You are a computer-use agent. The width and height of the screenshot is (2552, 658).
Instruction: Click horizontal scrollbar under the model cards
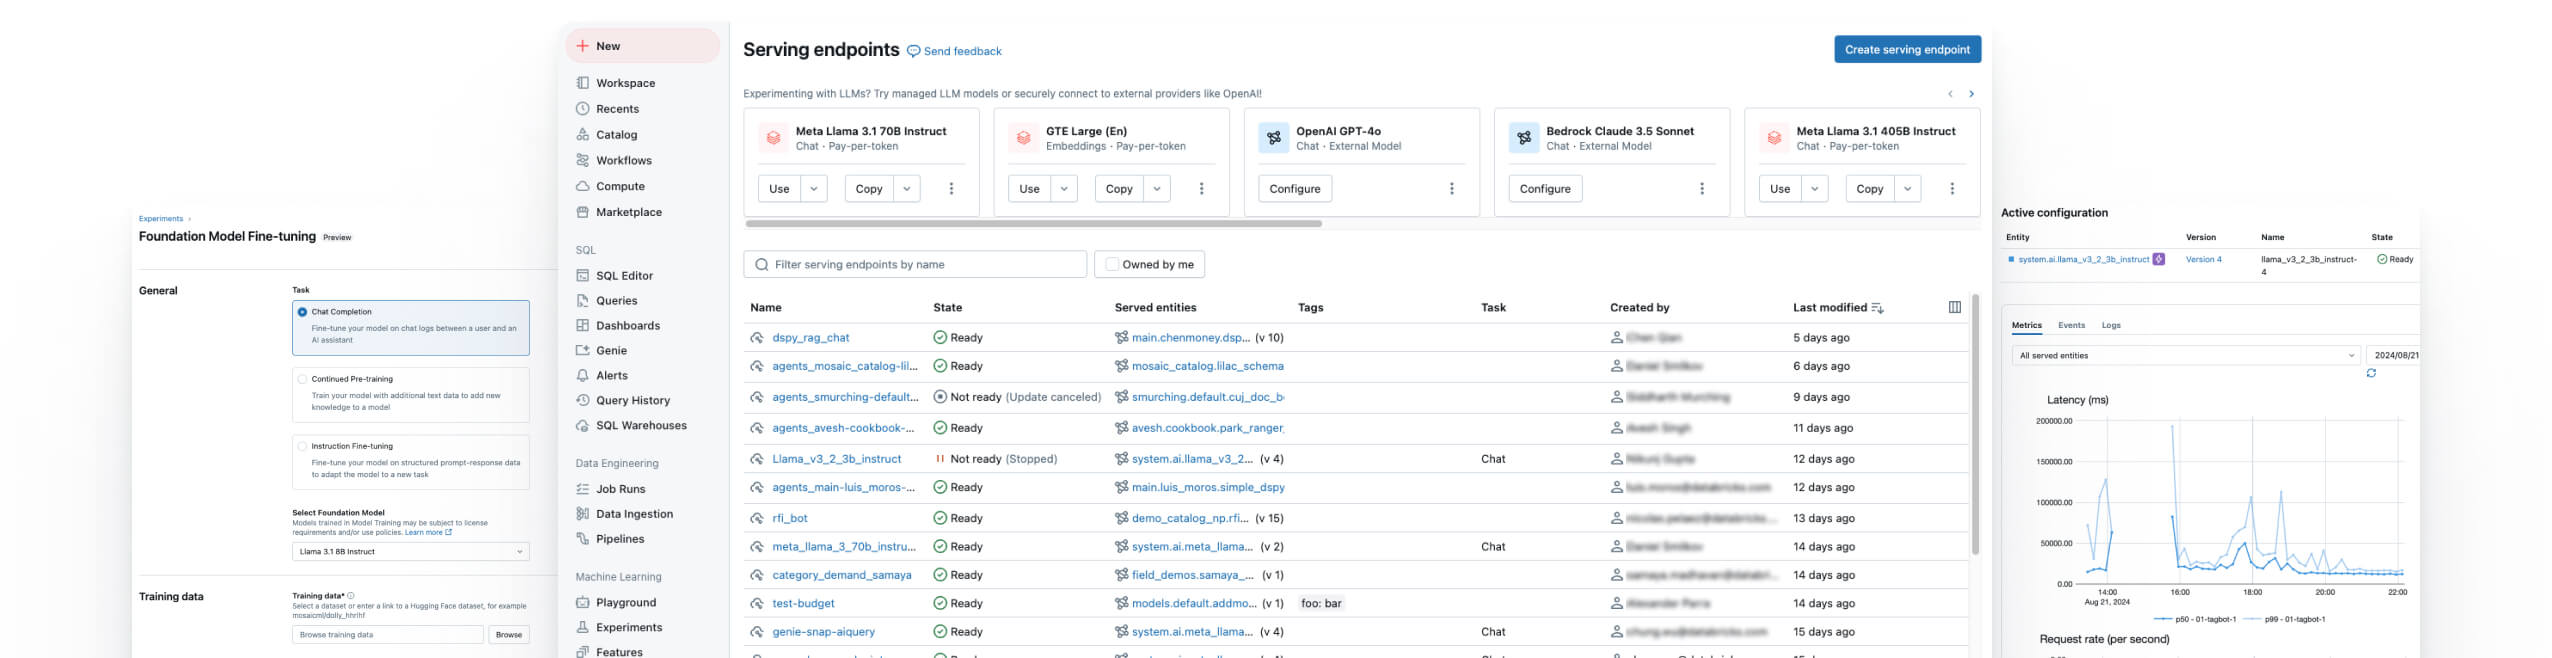[x=1033, y=224]
